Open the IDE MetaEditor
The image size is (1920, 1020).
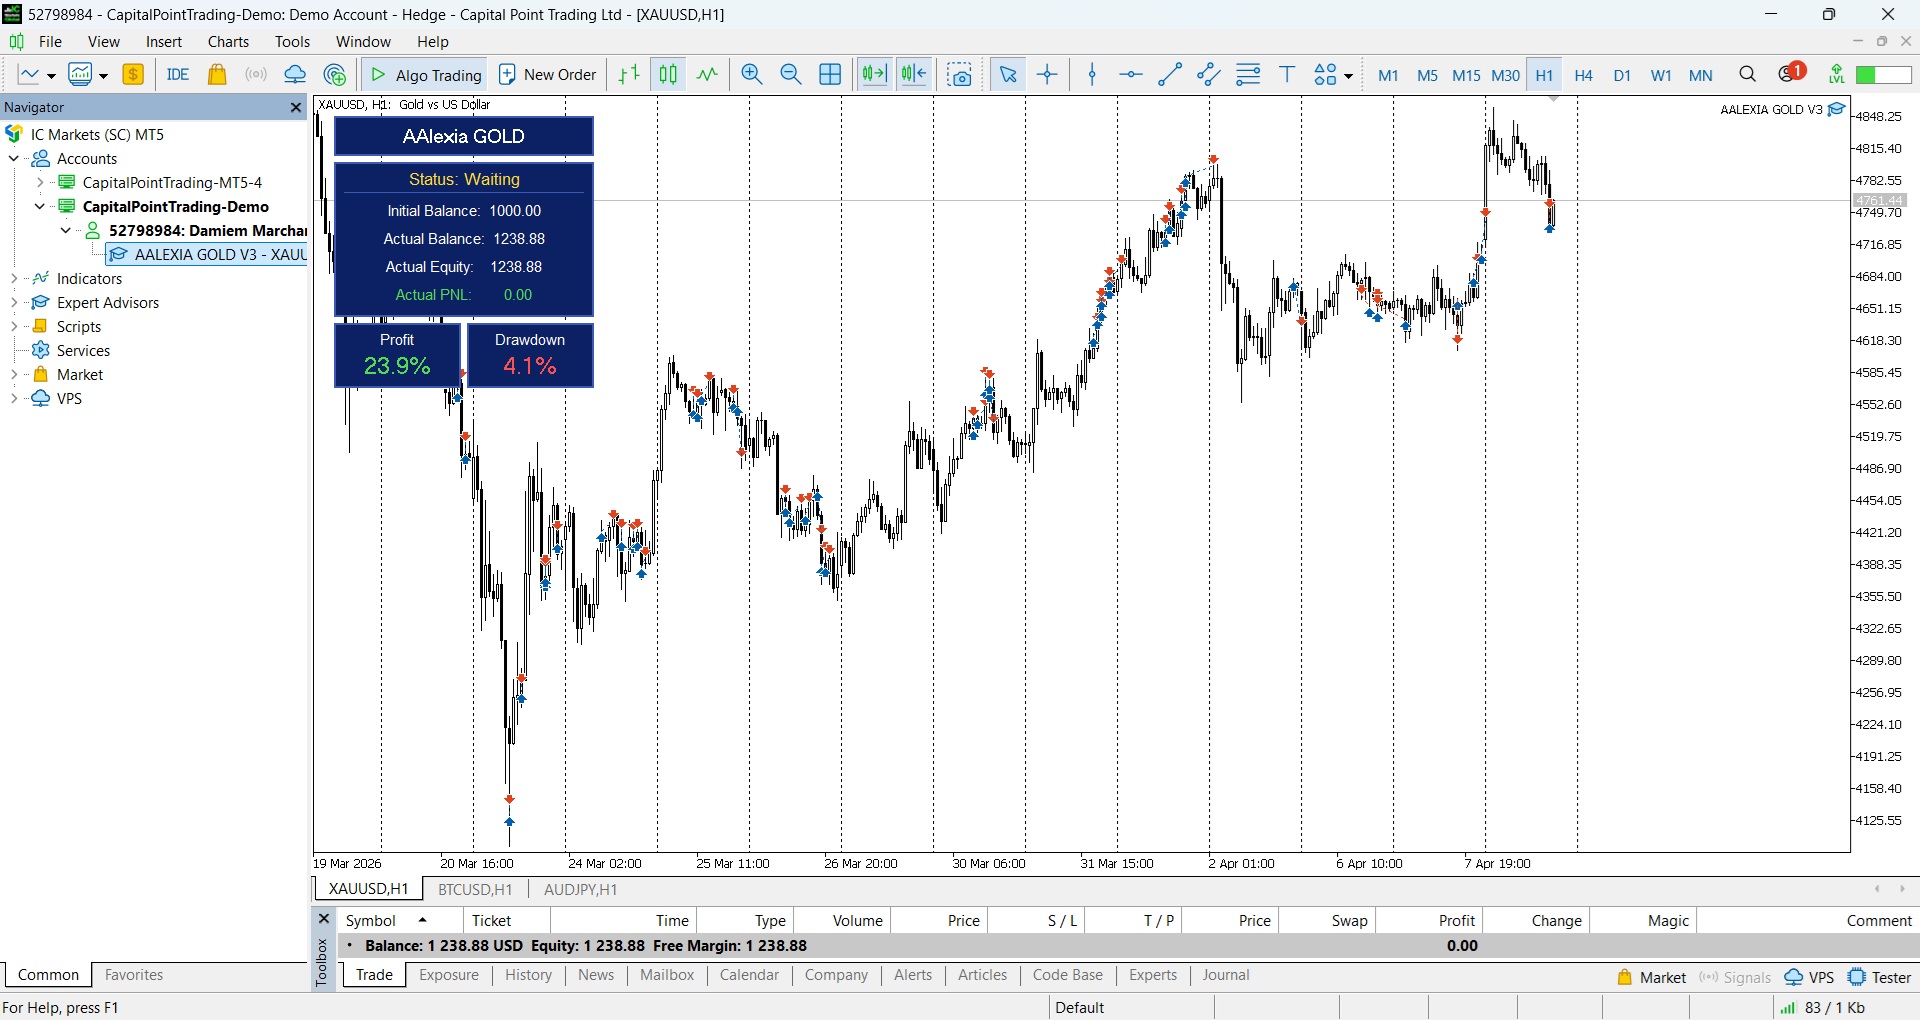178,75
